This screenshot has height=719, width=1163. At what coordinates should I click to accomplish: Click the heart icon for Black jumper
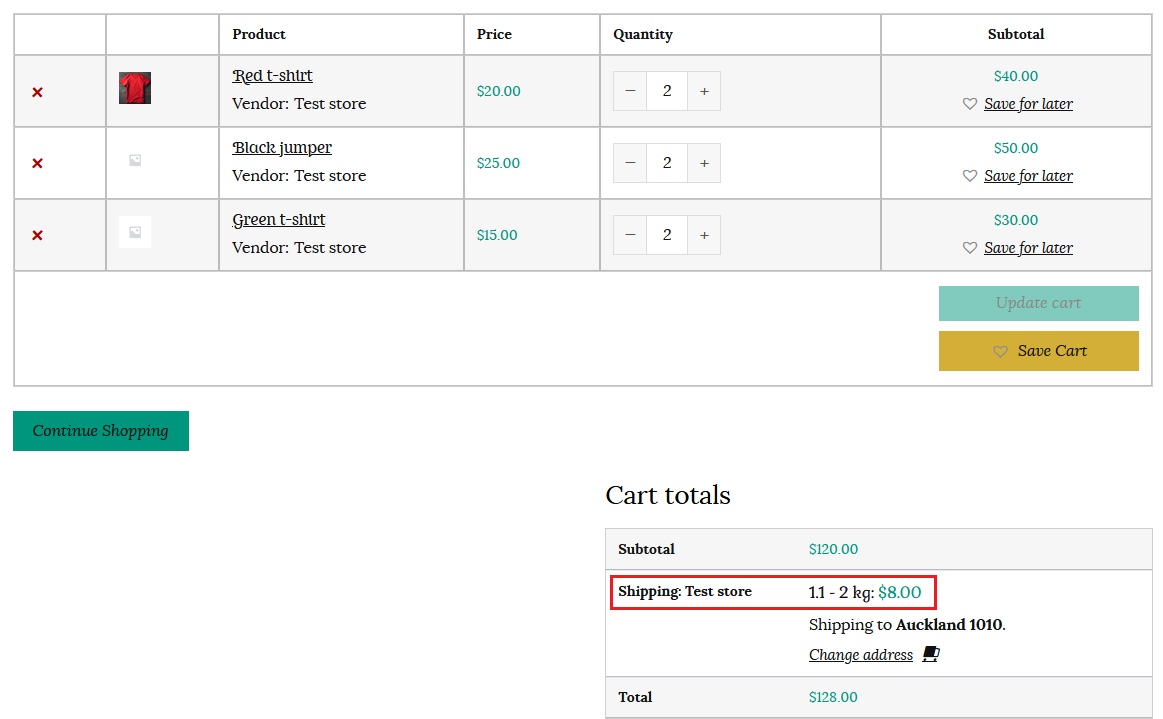[969, 176]
